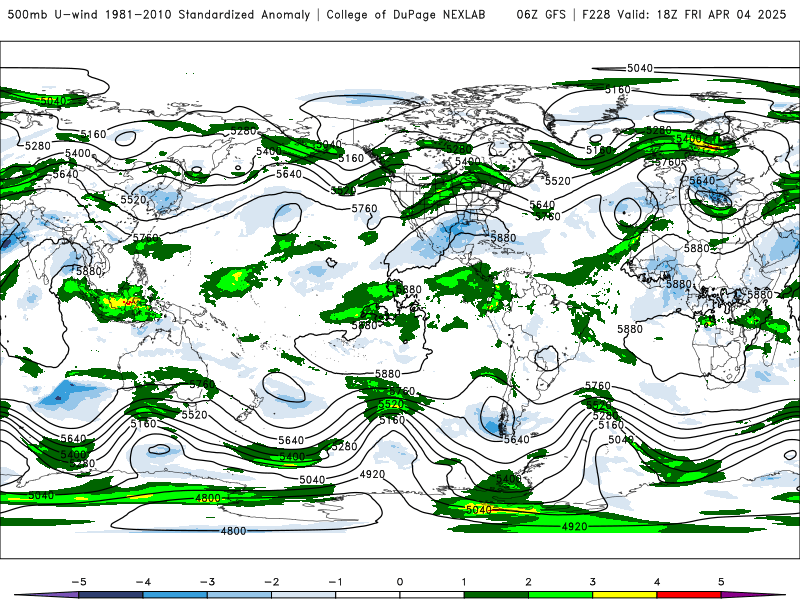
Task: Select the dark navy colorbar segment
Action: point(111,595)
